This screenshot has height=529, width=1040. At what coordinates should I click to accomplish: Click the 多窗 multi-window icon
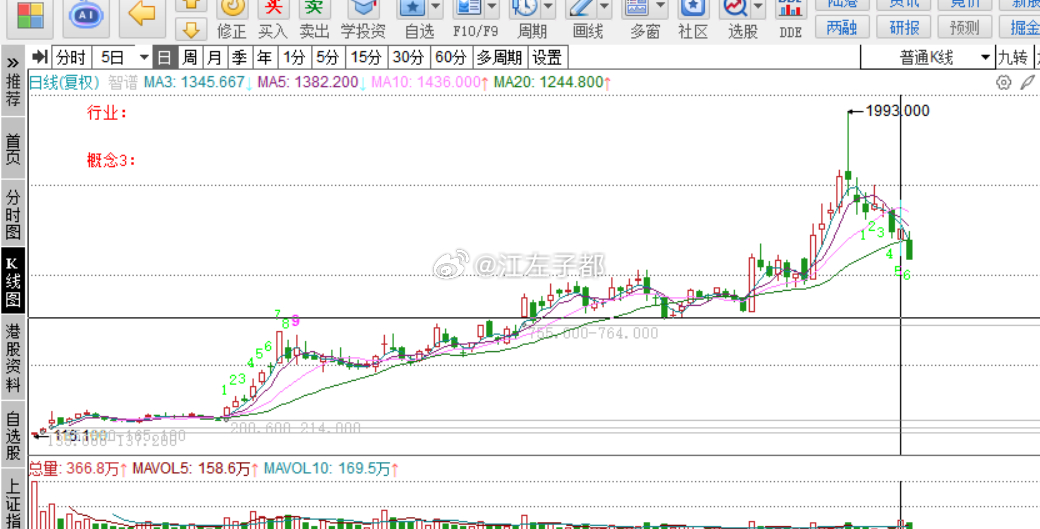(x=637, y=8)
